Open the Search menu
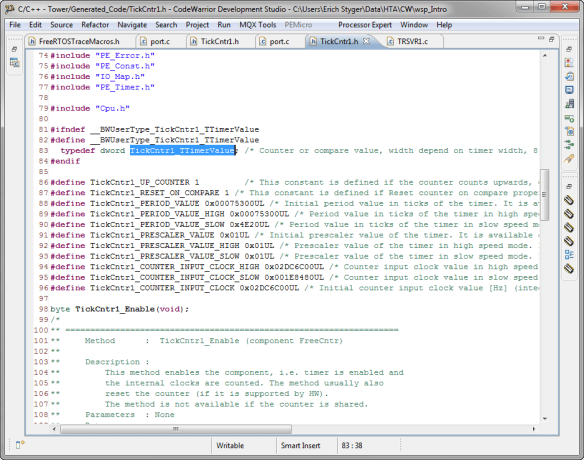This screenshot has height=460, width=584. [x=166, y=25]
